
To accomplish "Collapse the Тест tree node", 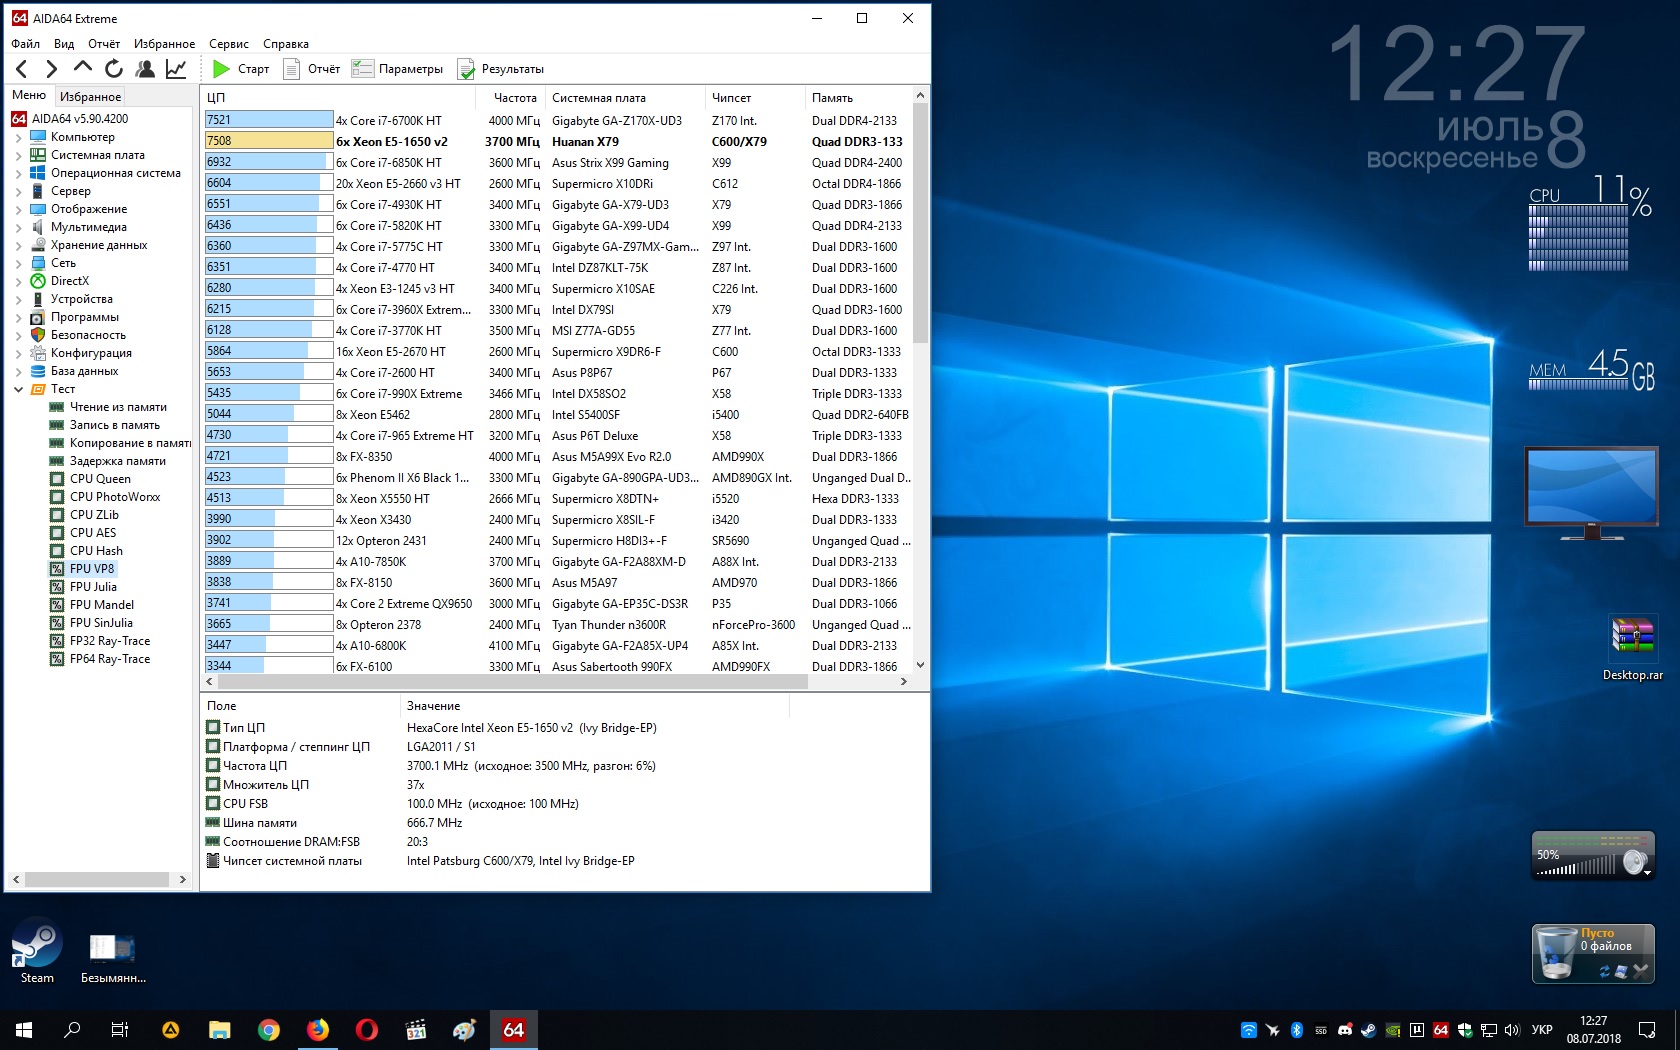I will click(x=18, y=390).
